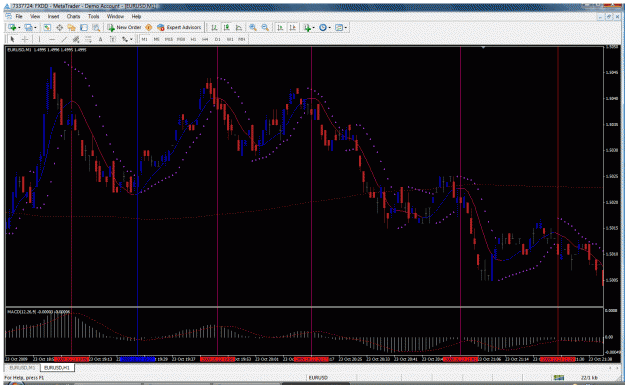Click the chart shift triangle marker at top
The image size is (625, 385).
point(483,47)
